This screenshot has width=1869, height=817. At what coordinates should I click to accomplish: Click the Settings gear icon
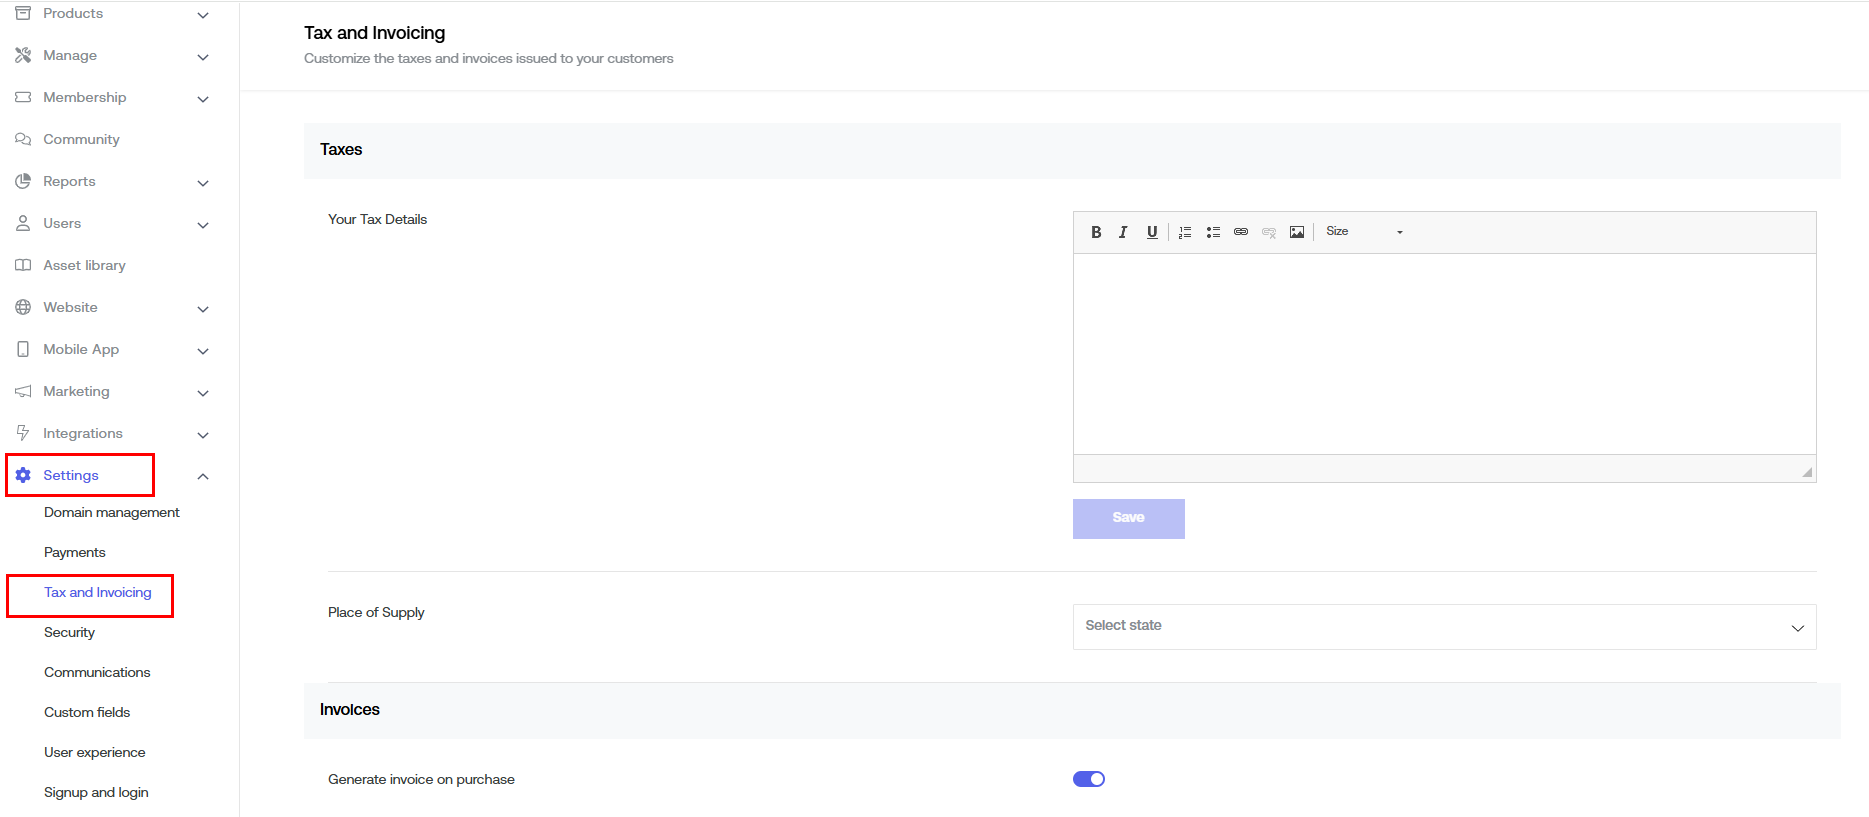point(23,475)
